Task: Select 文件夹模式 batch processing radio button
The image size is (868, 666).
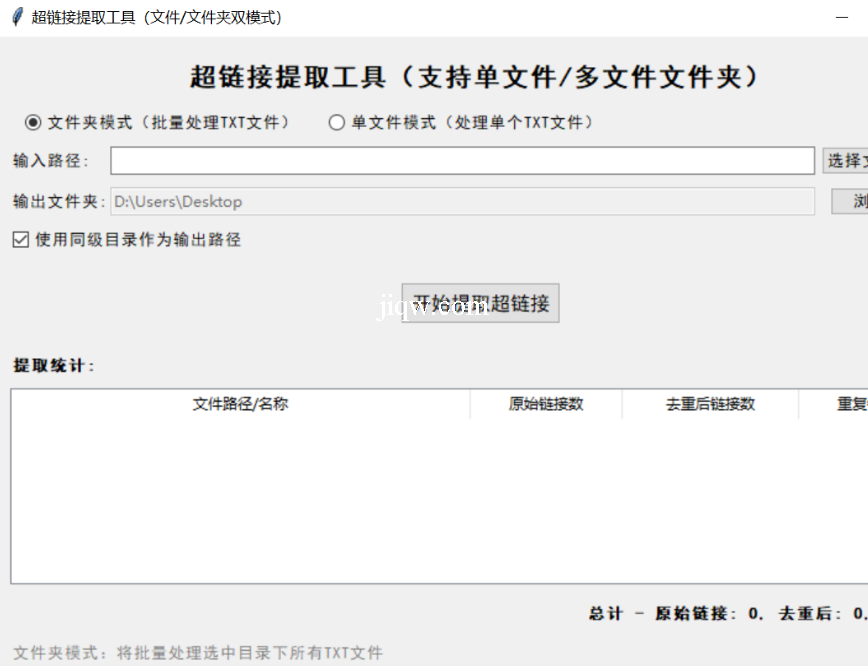Action: pos(33,122)
